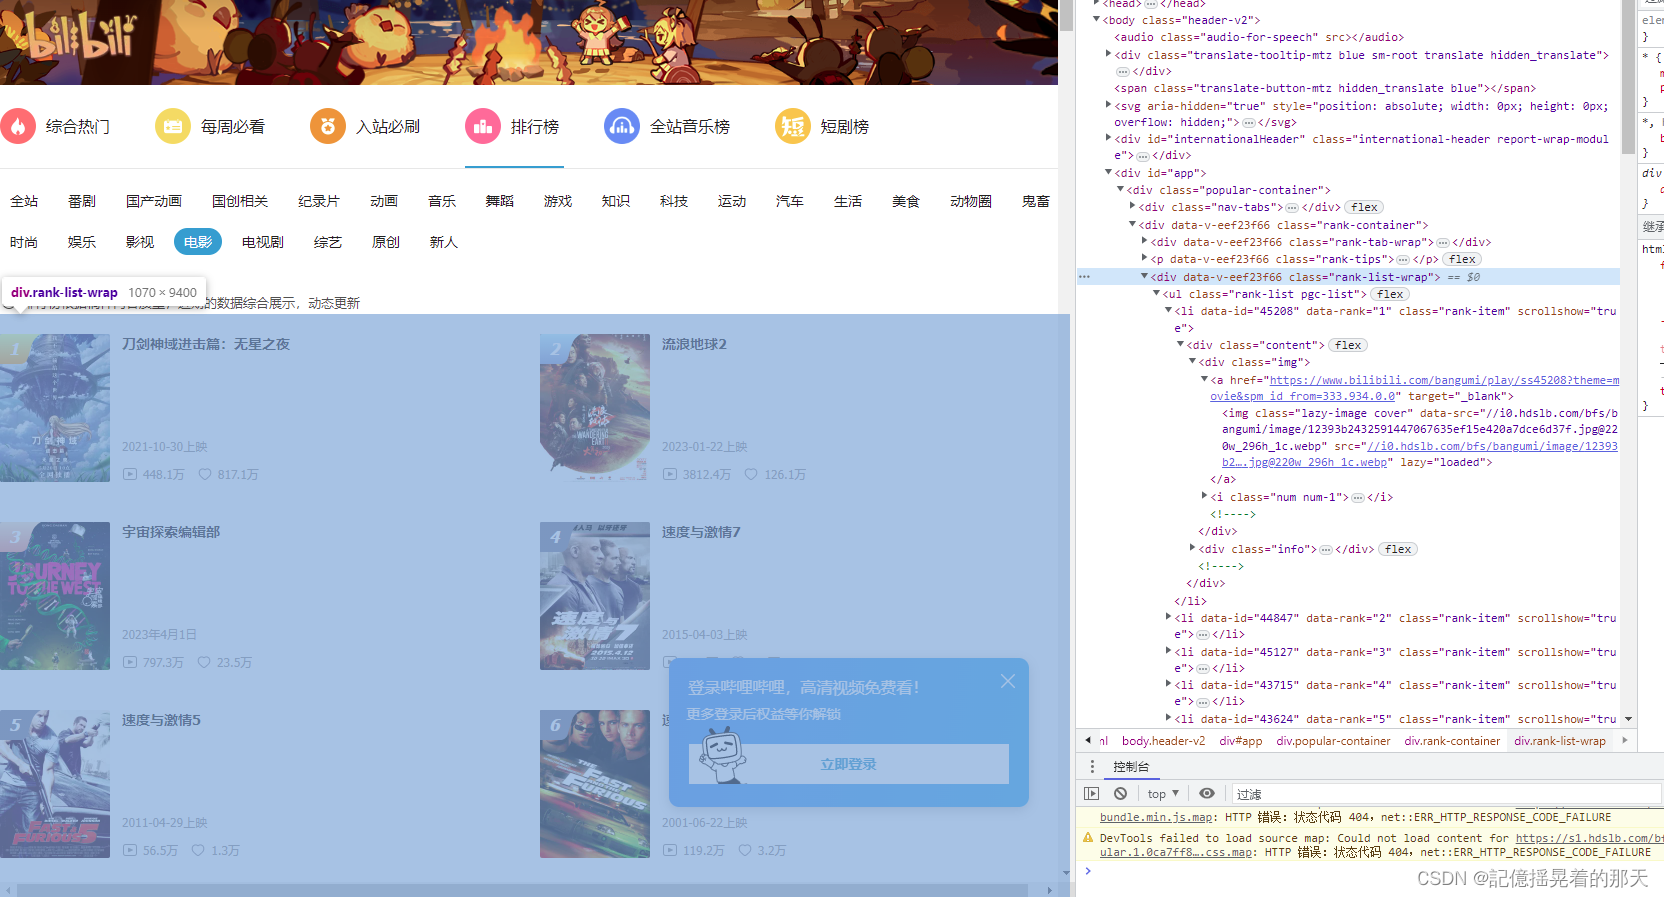
Task: Select the 新人 category tab
Action: (x=444, y=242)
